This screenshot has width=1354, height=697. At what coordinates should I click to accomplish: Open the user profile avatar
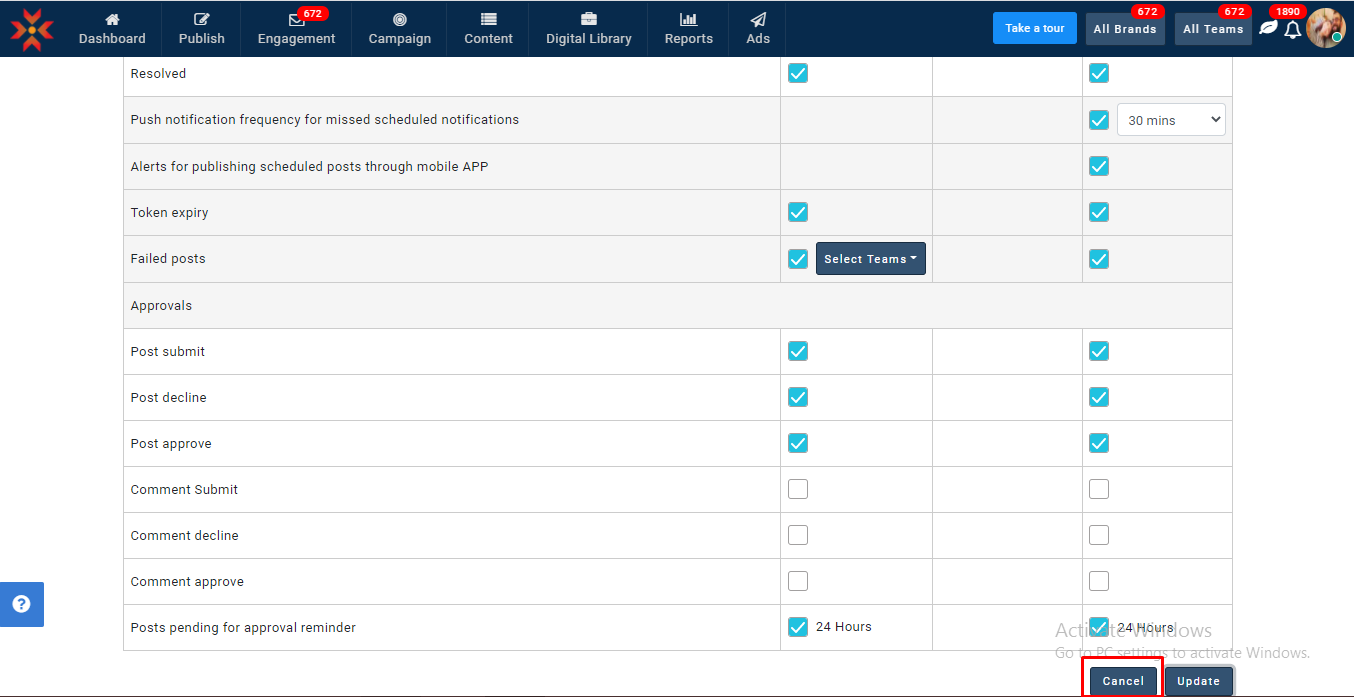click(x=1325, y=28)
